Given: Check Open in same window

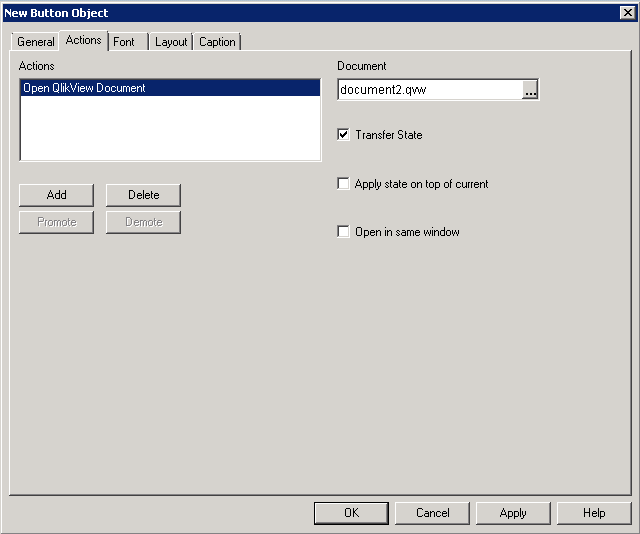Looking at the screenshot, I should [x=343, y=231].
